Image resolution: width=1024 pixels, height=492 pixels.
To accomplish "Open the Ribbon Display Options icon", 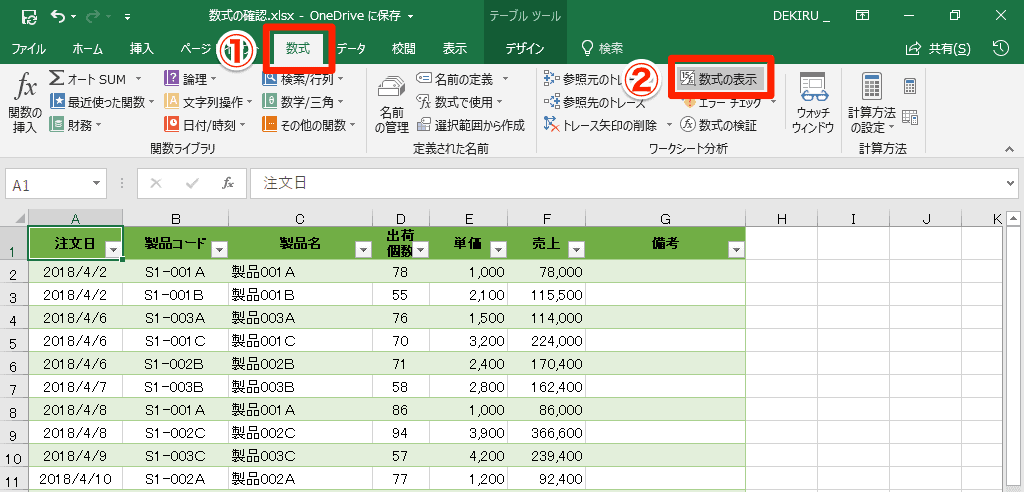I will [x=863, y=16].
